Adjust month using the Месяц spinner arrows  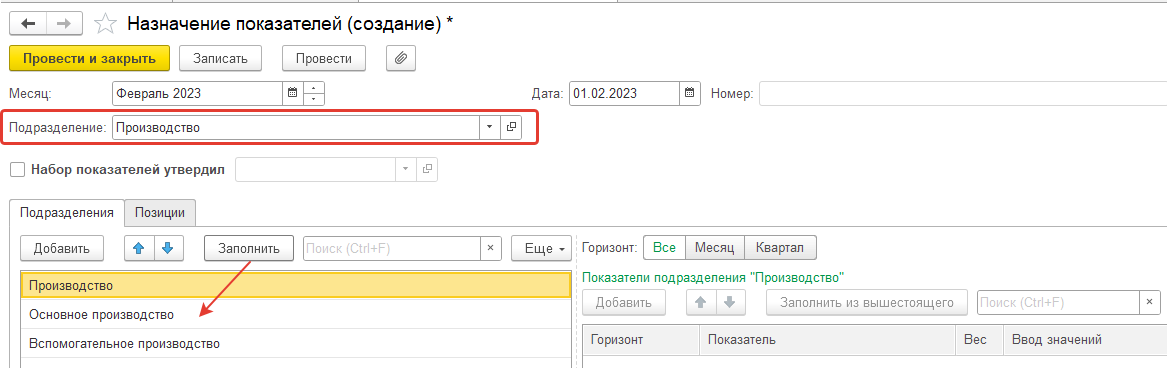313,94
